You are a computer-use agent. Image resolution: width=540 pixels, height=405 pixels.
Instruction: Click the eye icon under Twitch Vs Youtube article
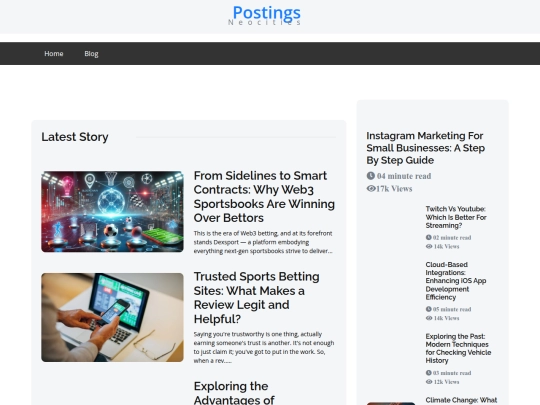coord(429,247)
